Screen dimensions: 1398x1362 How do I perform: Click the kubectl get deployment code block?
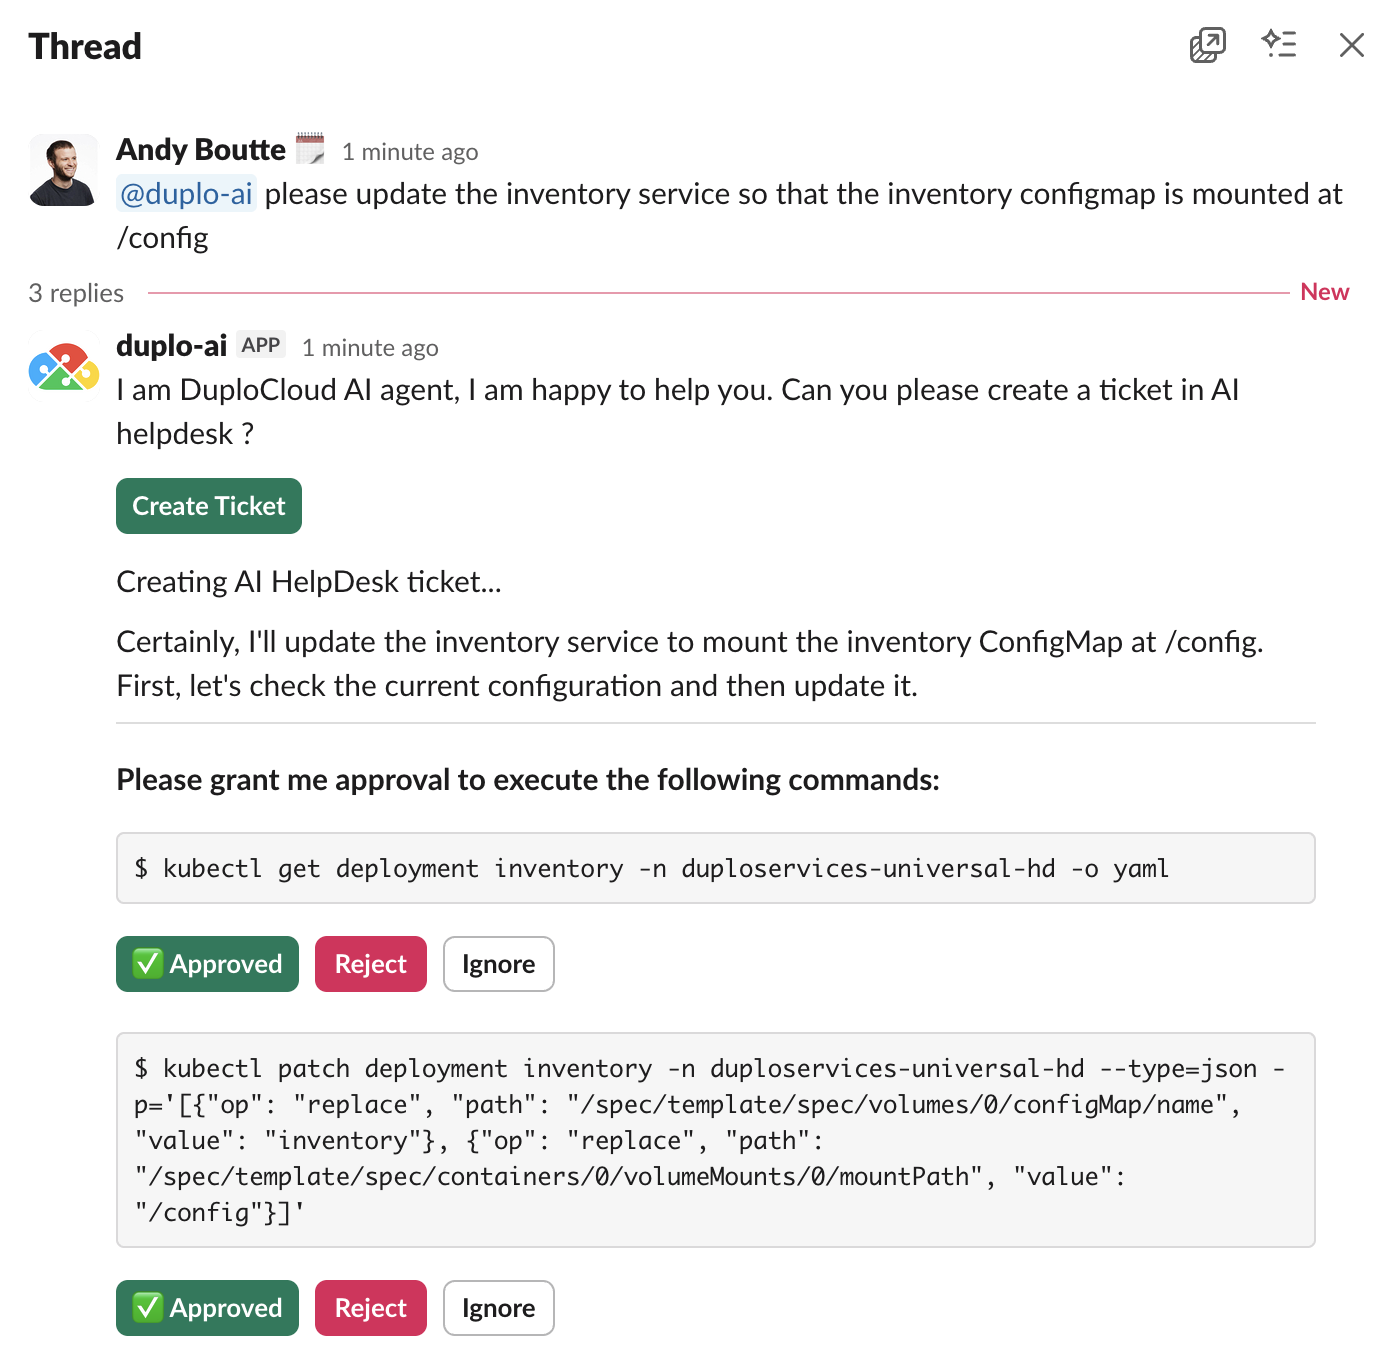pyautogui.click(x=715, y=868)
